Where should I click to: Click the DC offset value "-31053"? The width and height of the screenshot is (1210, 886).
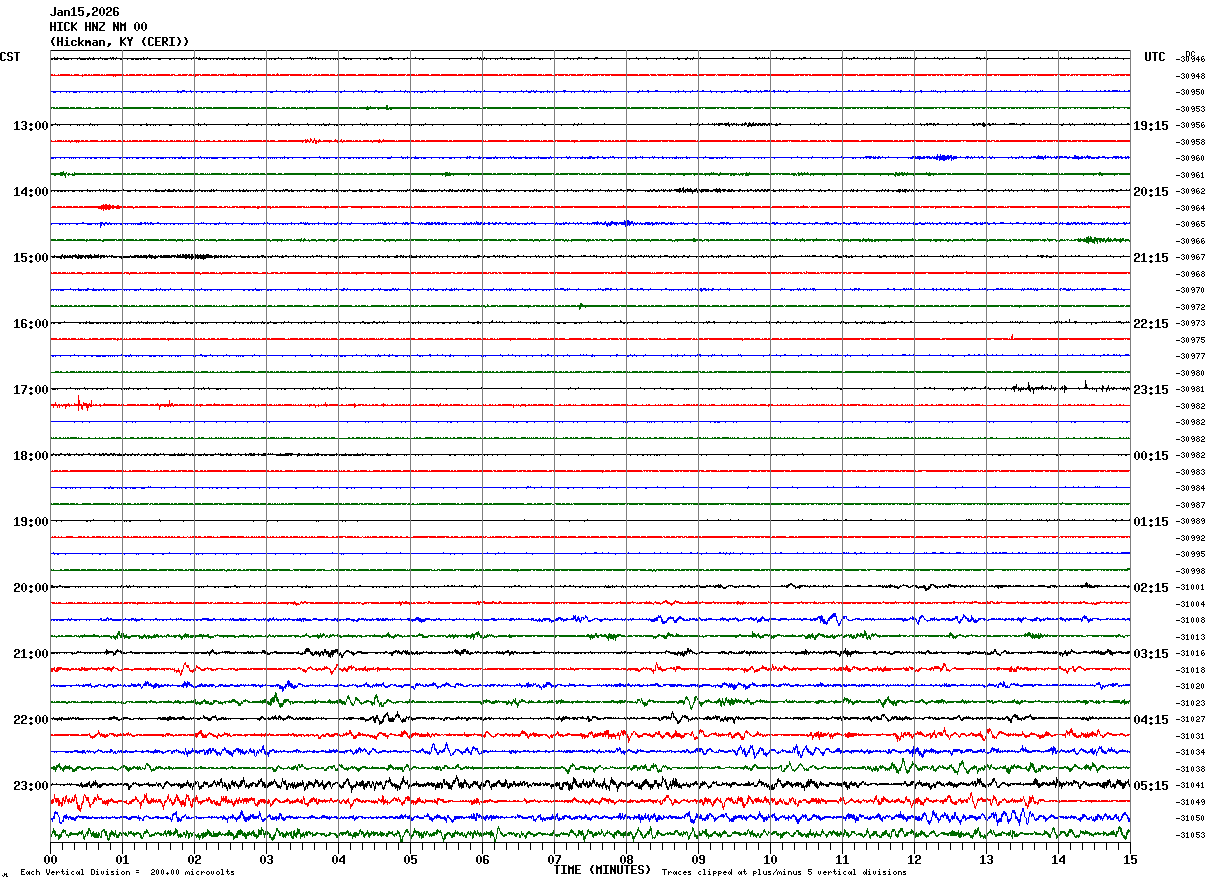1191,835
